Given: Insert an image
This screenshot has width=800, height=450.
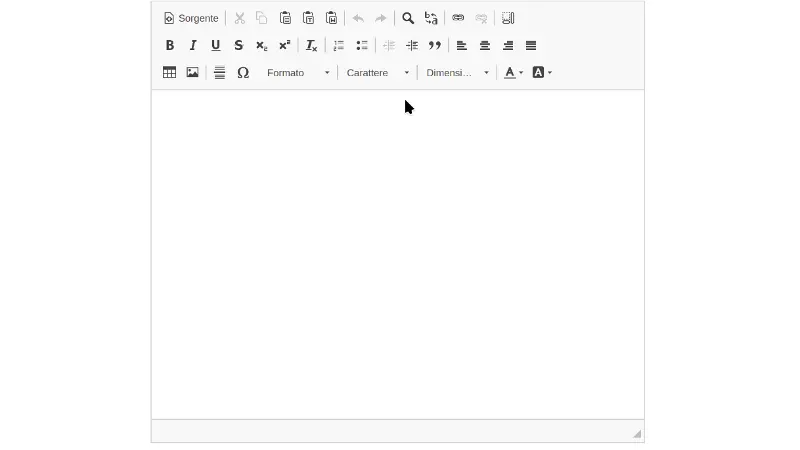Looking at the screenshot, I should (x=192, y=72).
